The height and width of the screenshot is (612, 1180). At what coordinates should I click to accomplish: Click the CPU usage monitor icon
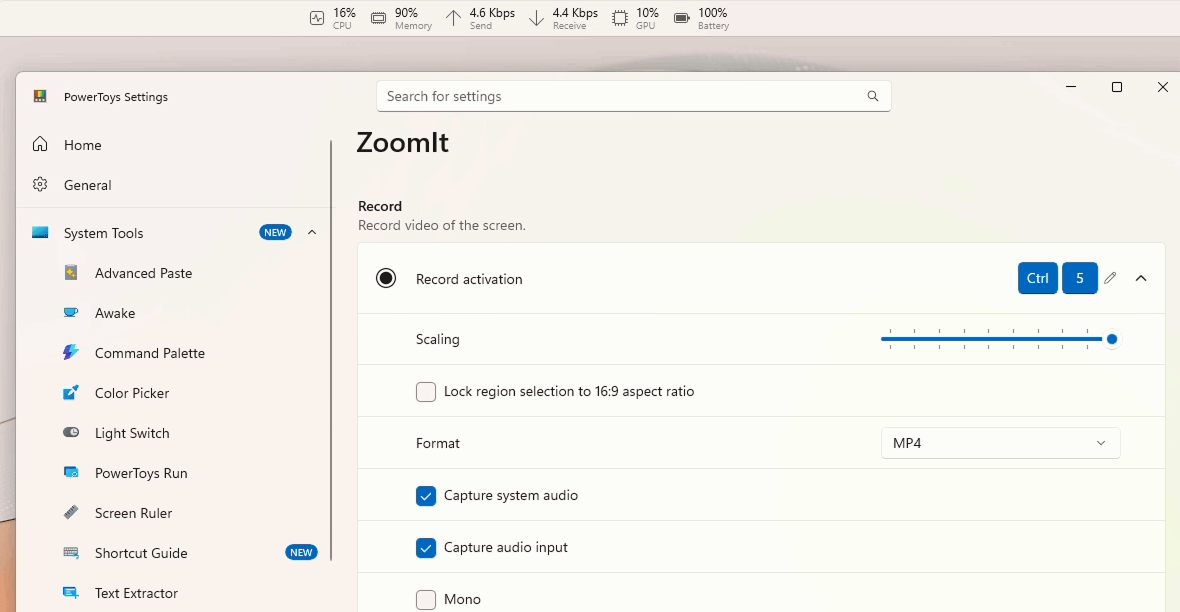(x=317, y=18)
